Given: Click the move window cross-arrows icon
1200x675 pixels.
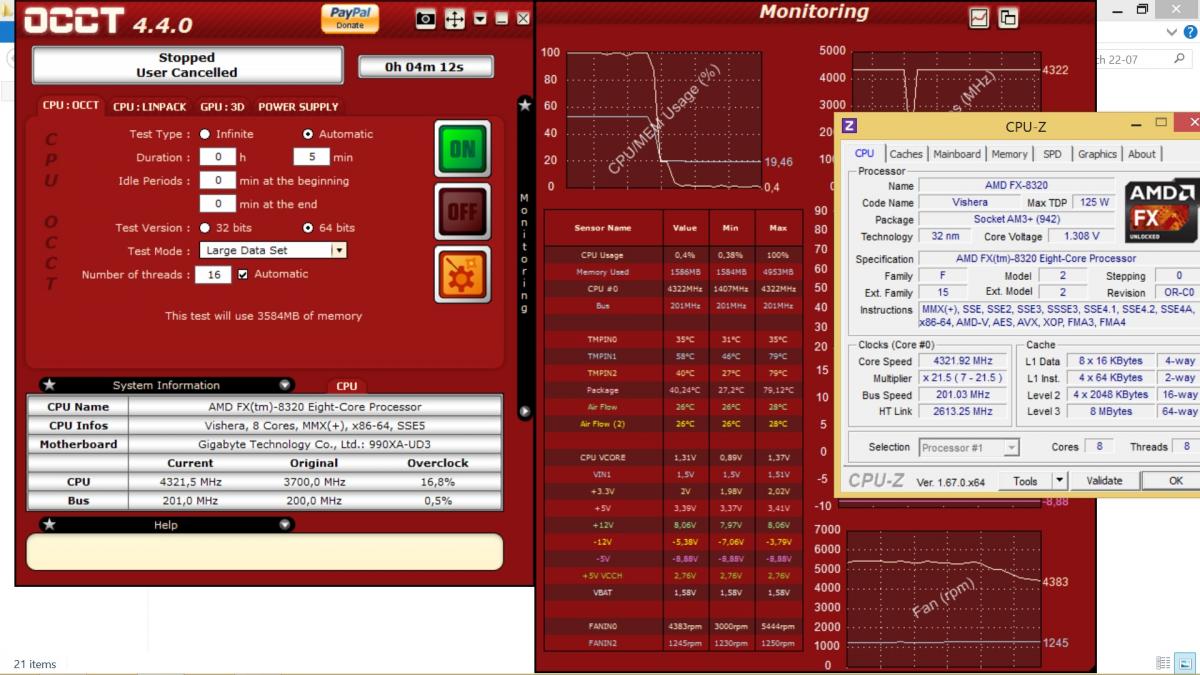Looking at the screenshot, I should tap(455, 18).
